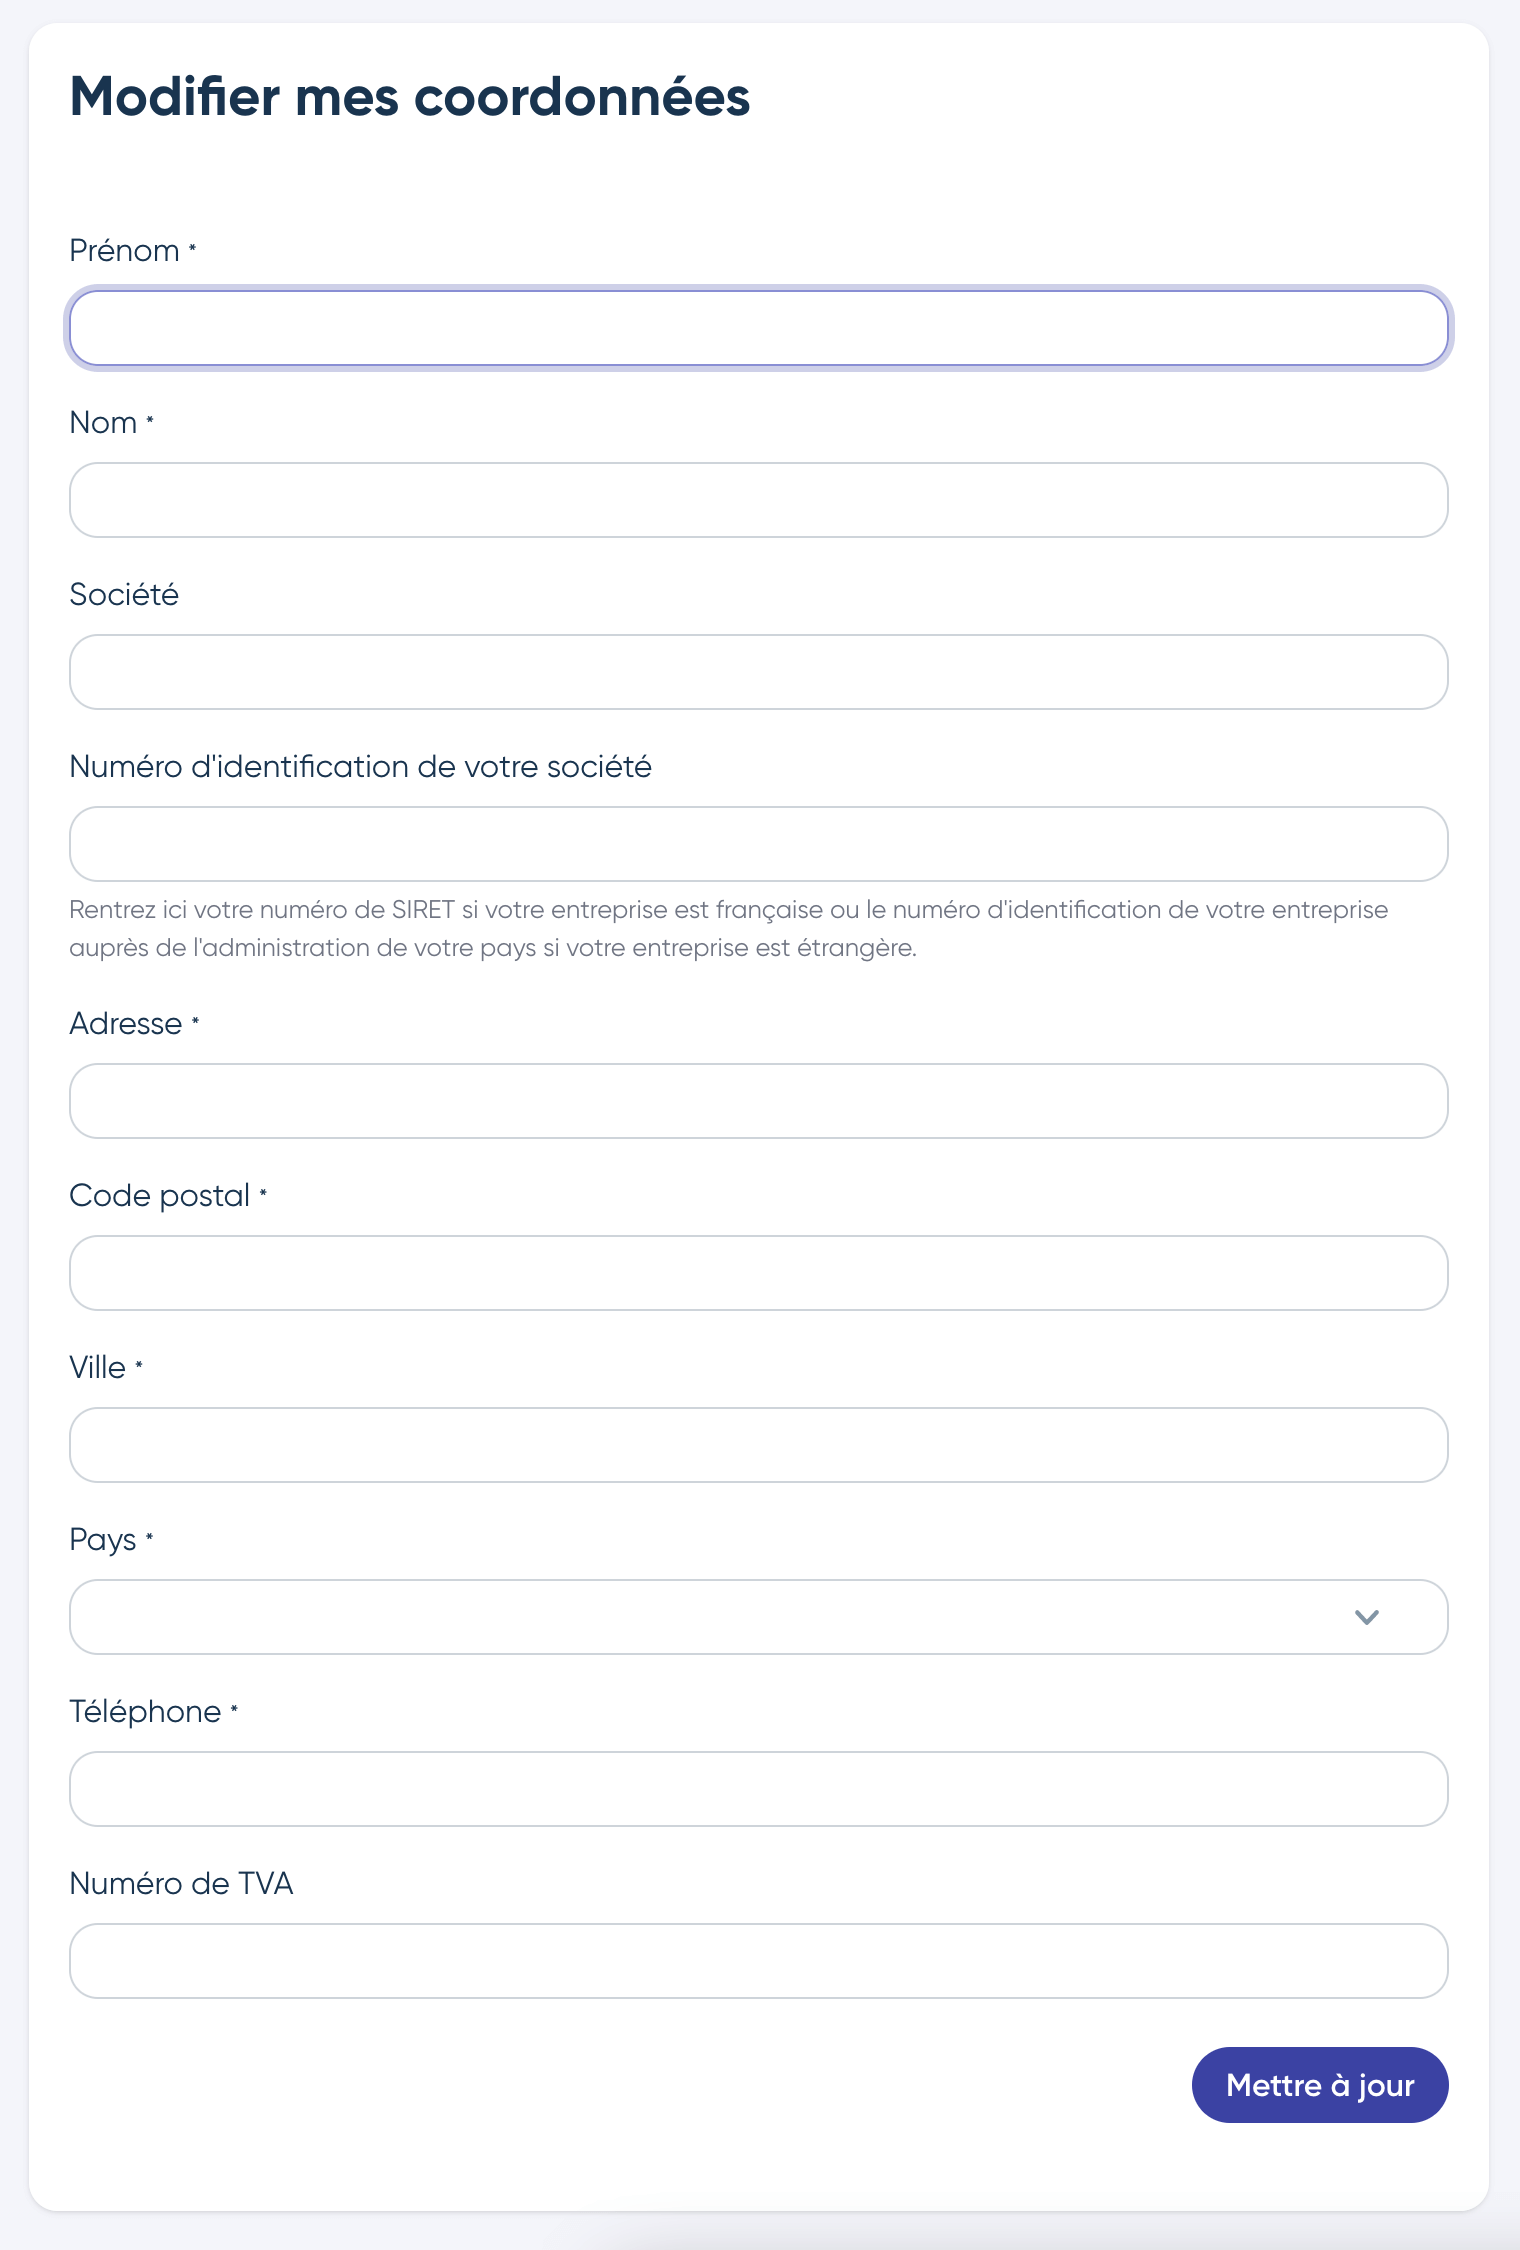The image size is (1520, 2250).
Task: Click the Modifier mes coordonnées heading
Action: [410, 97]
